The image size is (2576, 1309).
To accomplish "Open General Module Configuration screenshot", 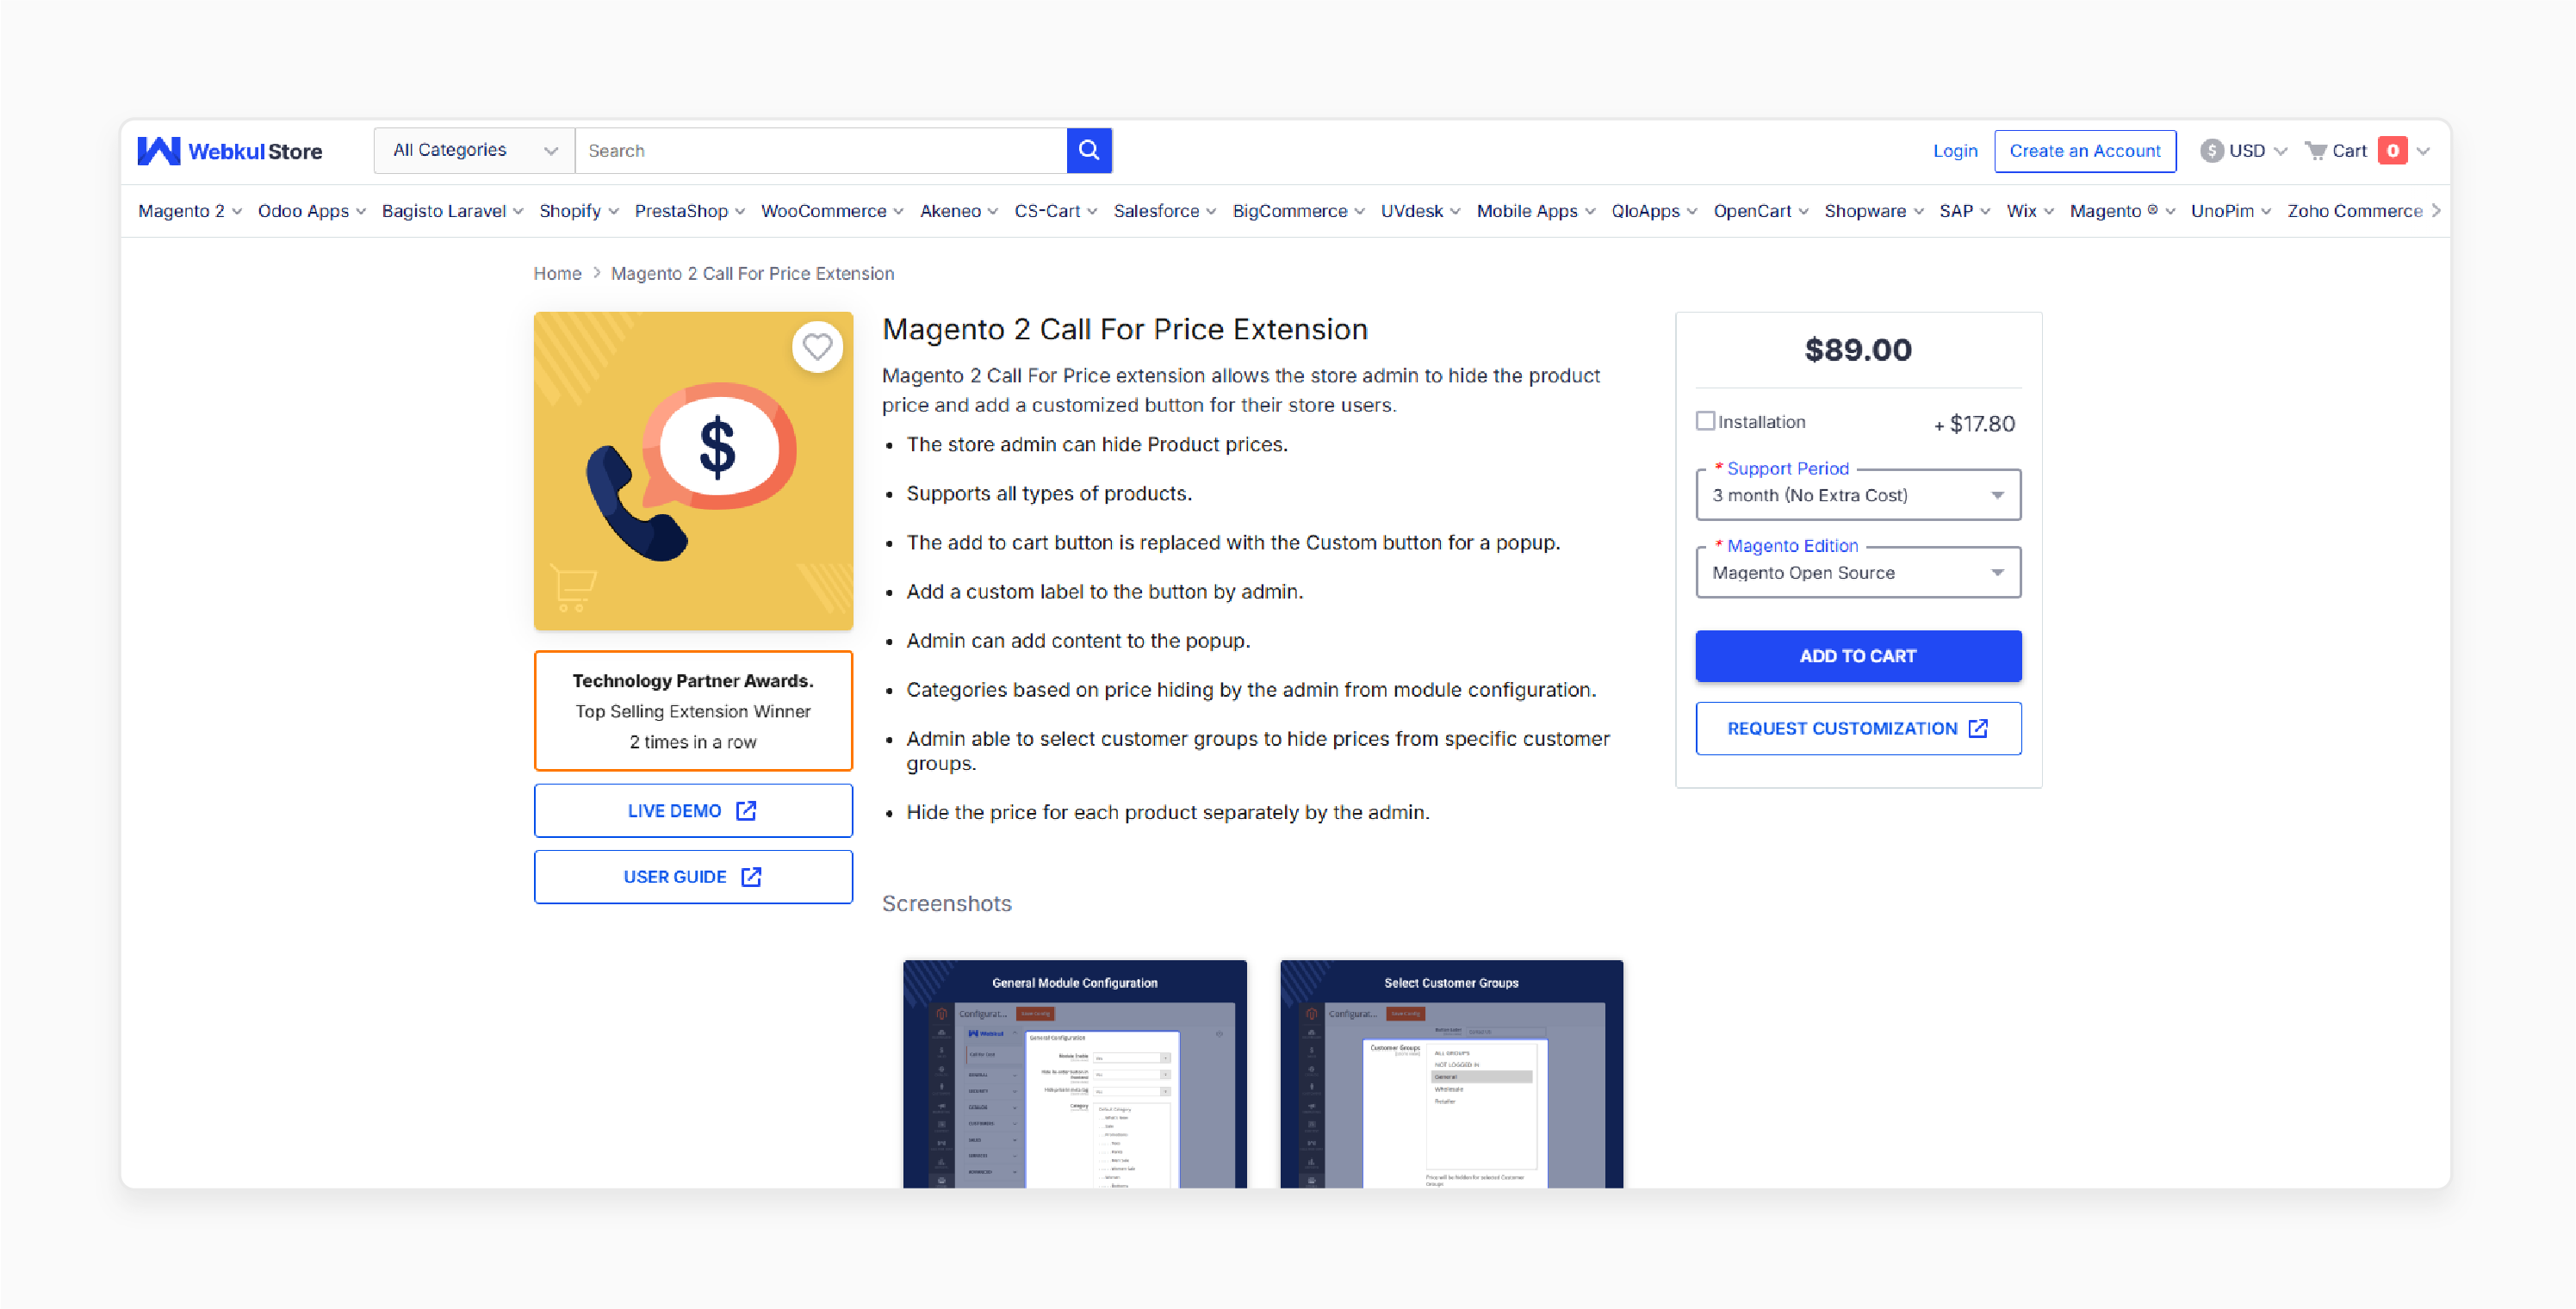I will [1074, 1073].
